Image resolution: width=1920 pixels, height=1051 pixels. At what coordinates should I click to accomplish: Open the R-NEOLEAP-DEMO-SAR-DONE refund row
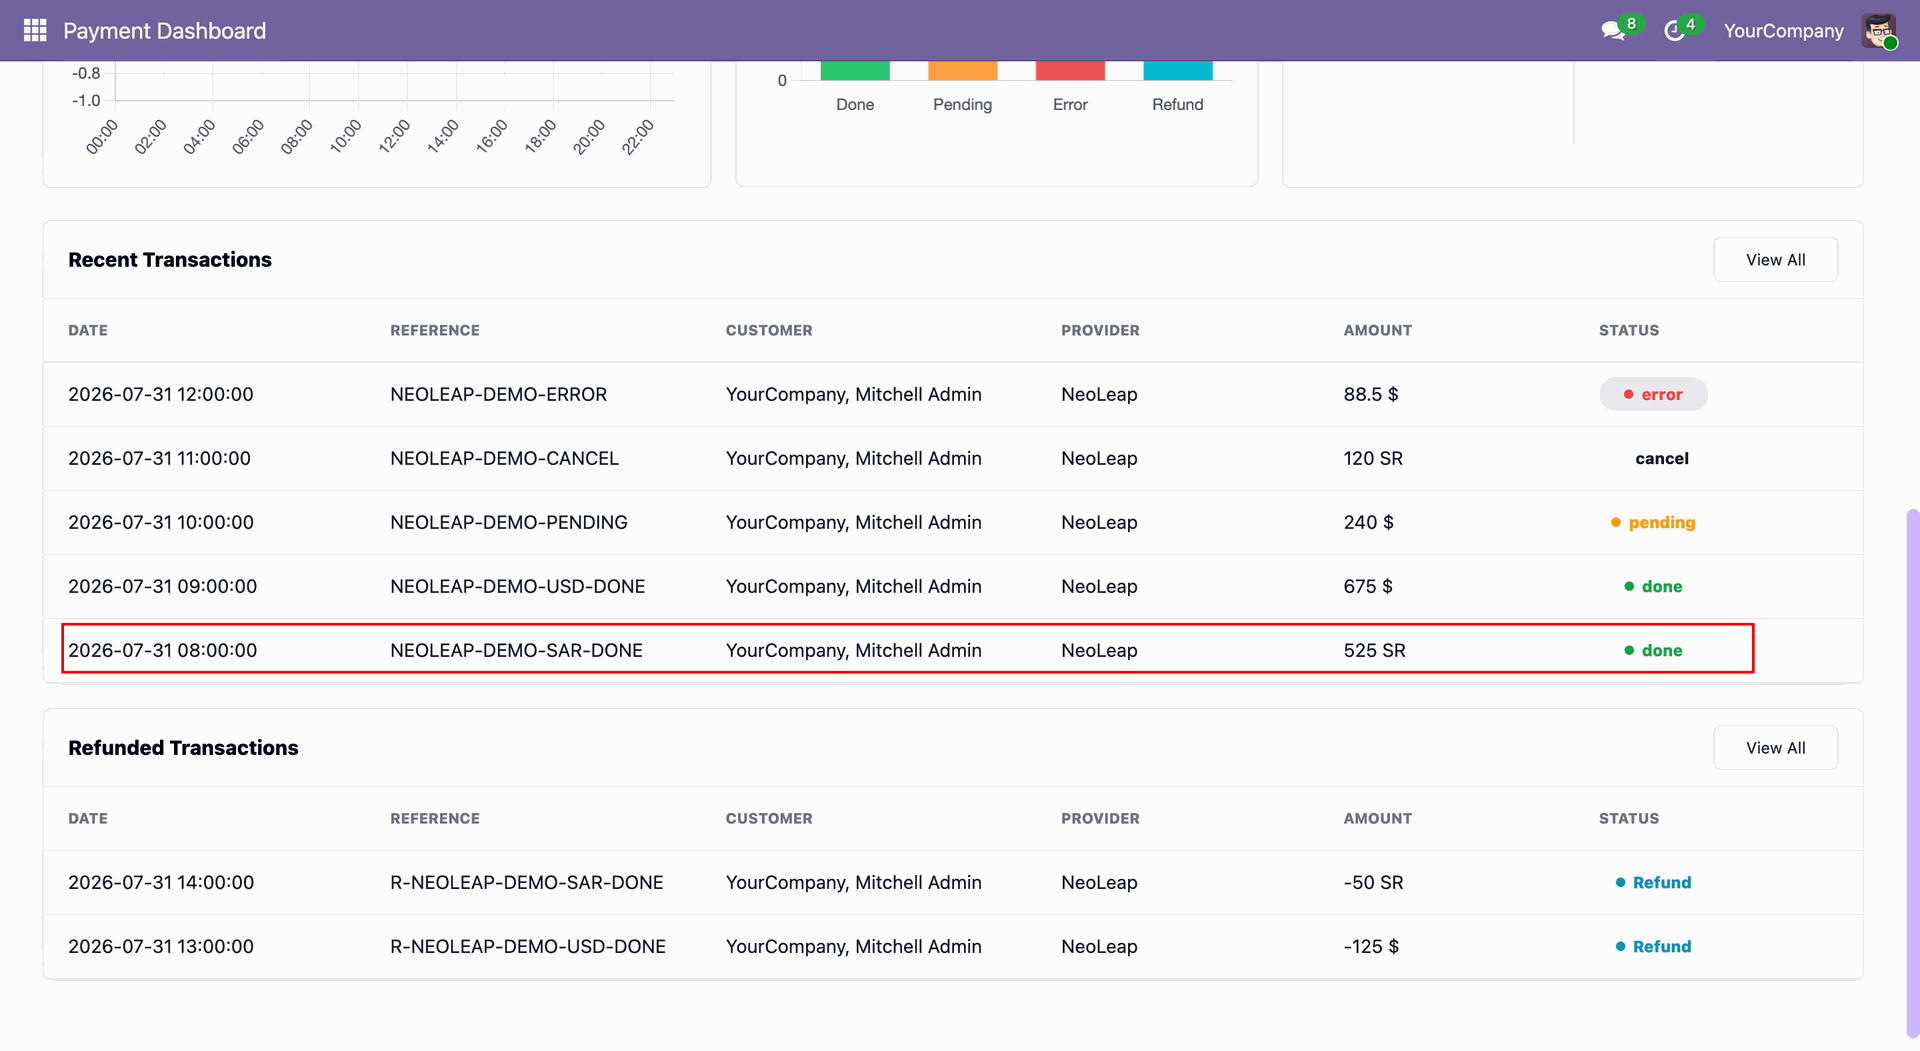point(953,882)
